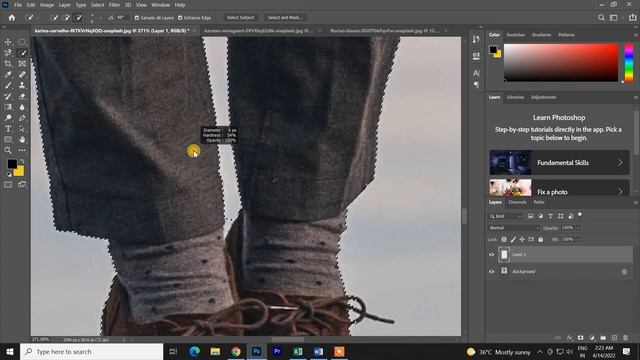
Task: Toggle Sample All Layers checkbox
Action: 137,18
